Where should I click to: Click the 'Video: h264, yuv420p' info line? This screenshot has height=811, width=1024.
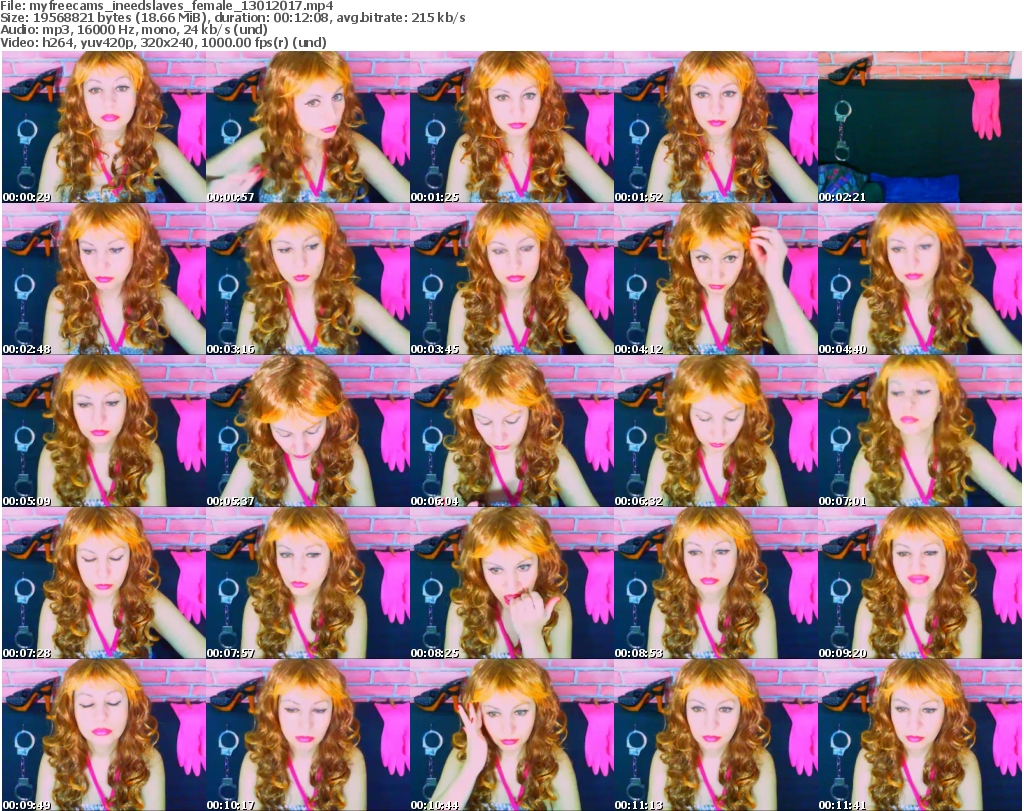(163, 42)
